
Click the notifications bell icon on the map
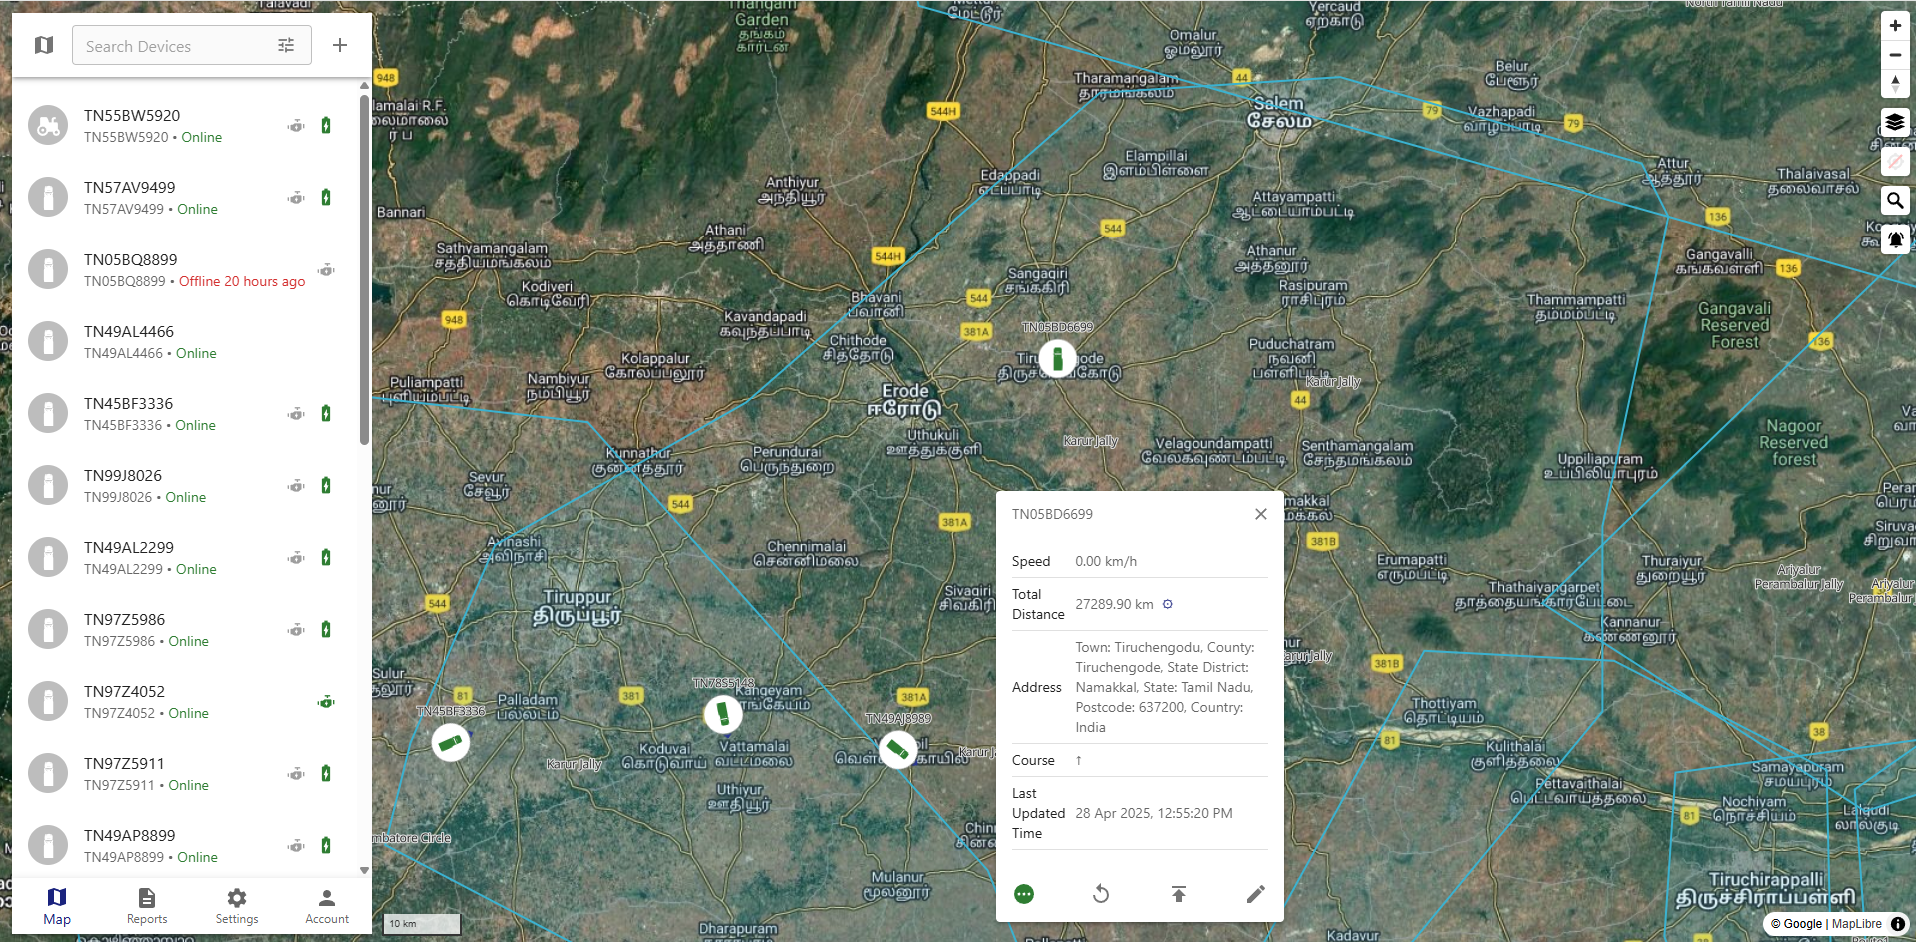point(1894,240)
